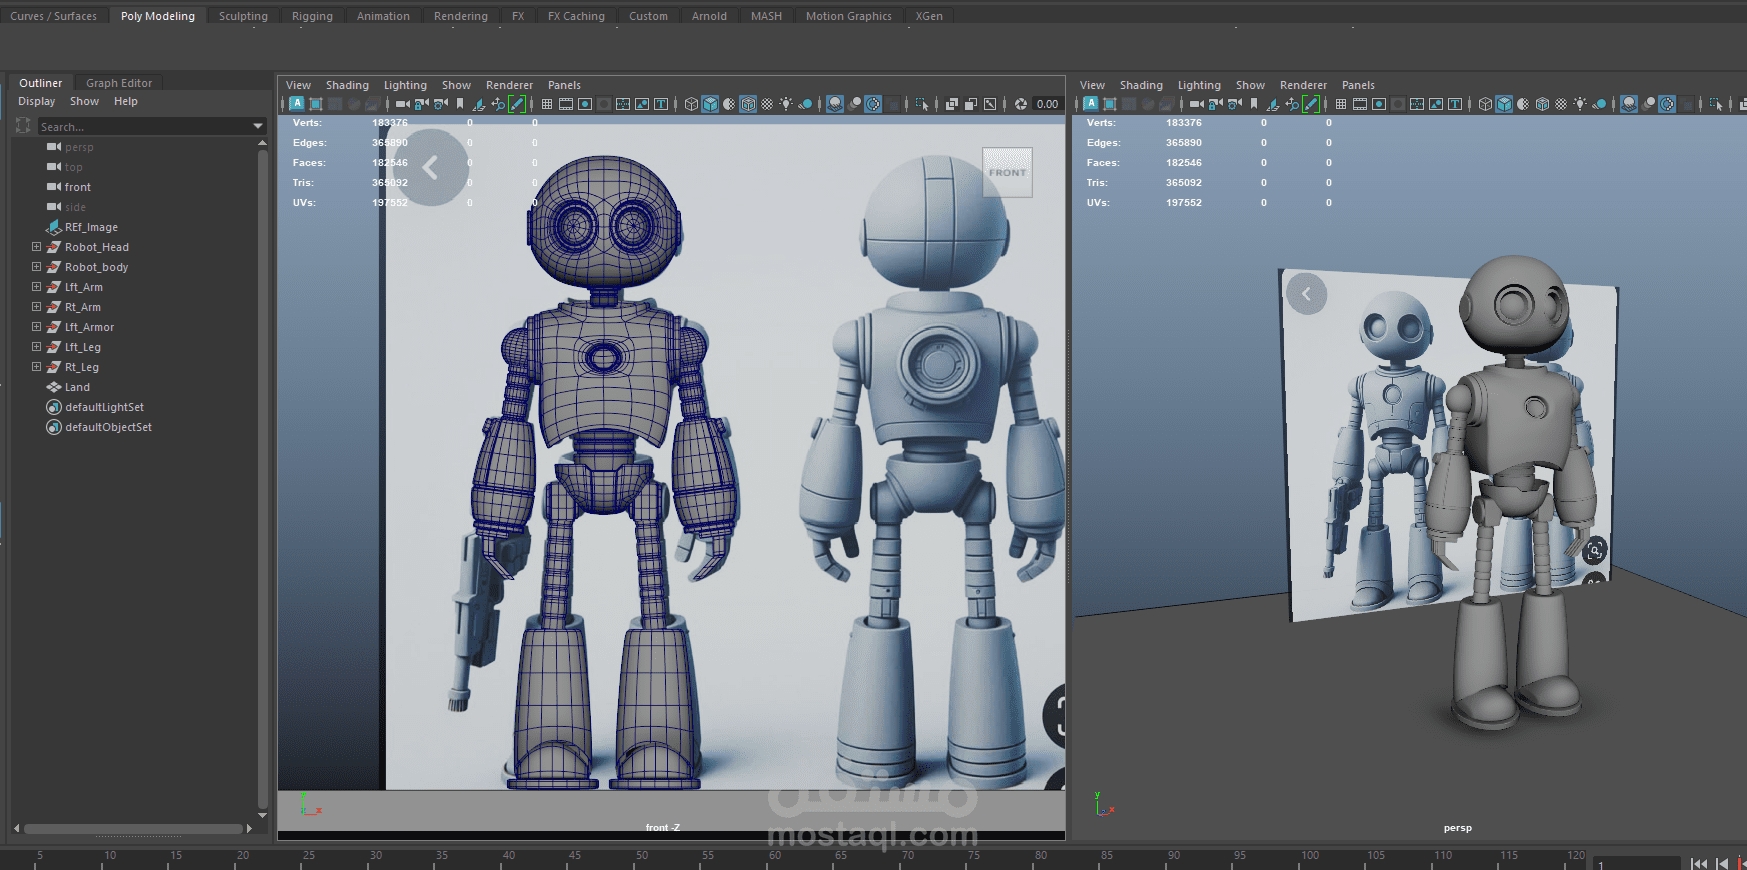Click the bookmark icon in front viewport toolbar
Viewport: 1747px width, 870px height.
click(460, 104)
